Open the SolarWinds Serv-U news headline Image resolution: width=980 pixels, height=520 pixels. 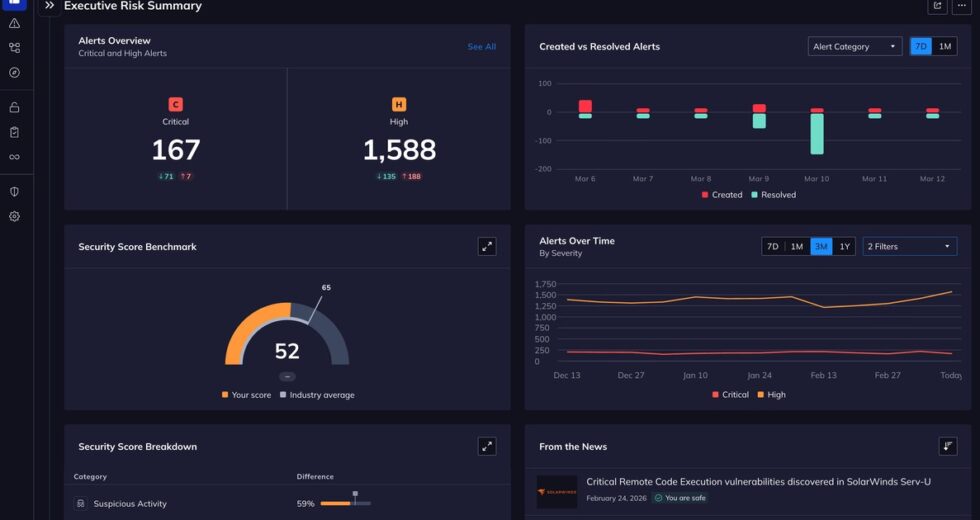tap(758, 482)
